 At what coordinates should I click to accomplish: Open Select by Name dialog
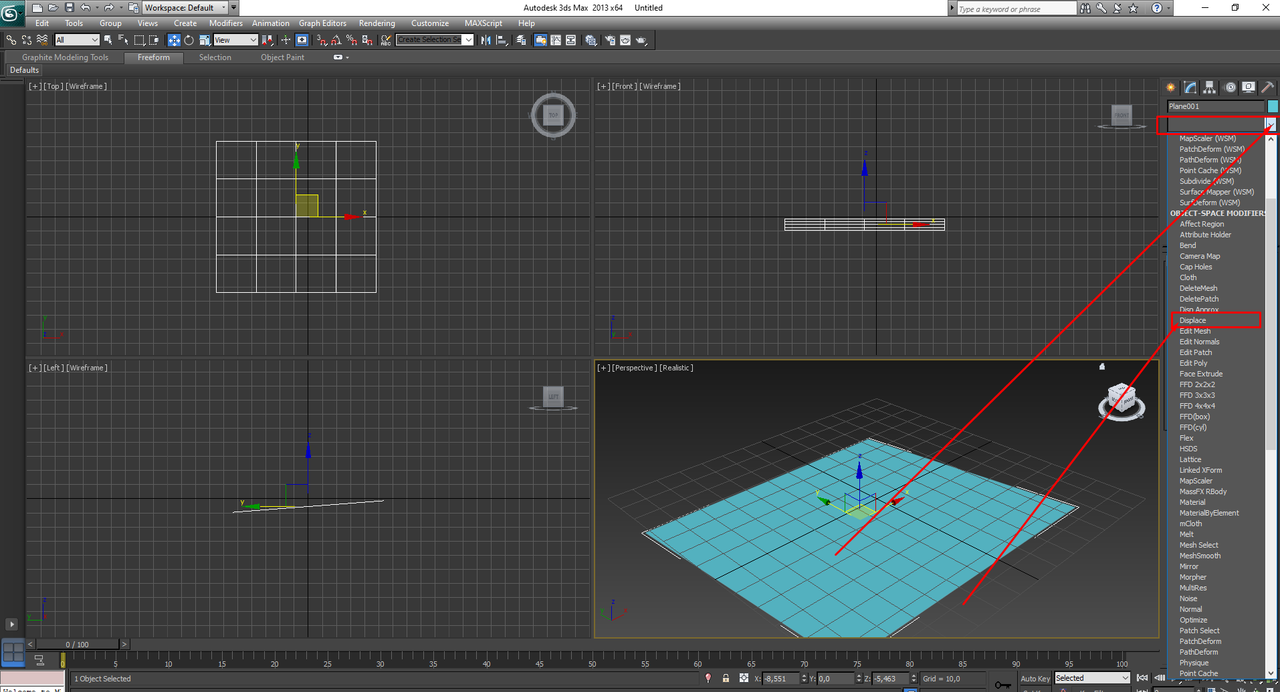123,40
